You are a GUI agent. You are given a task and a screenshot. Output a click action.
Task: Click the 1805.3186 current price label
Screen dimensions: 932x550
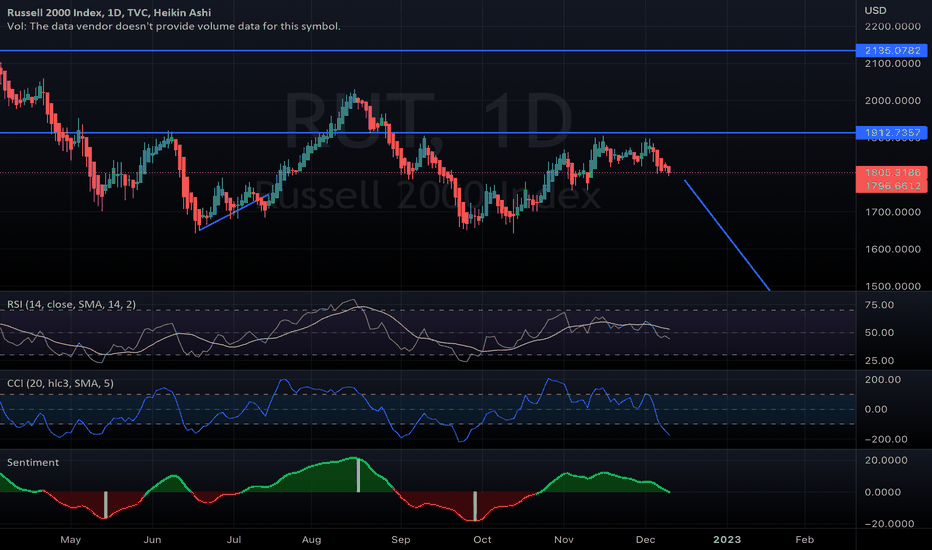(x=892, y=172)
